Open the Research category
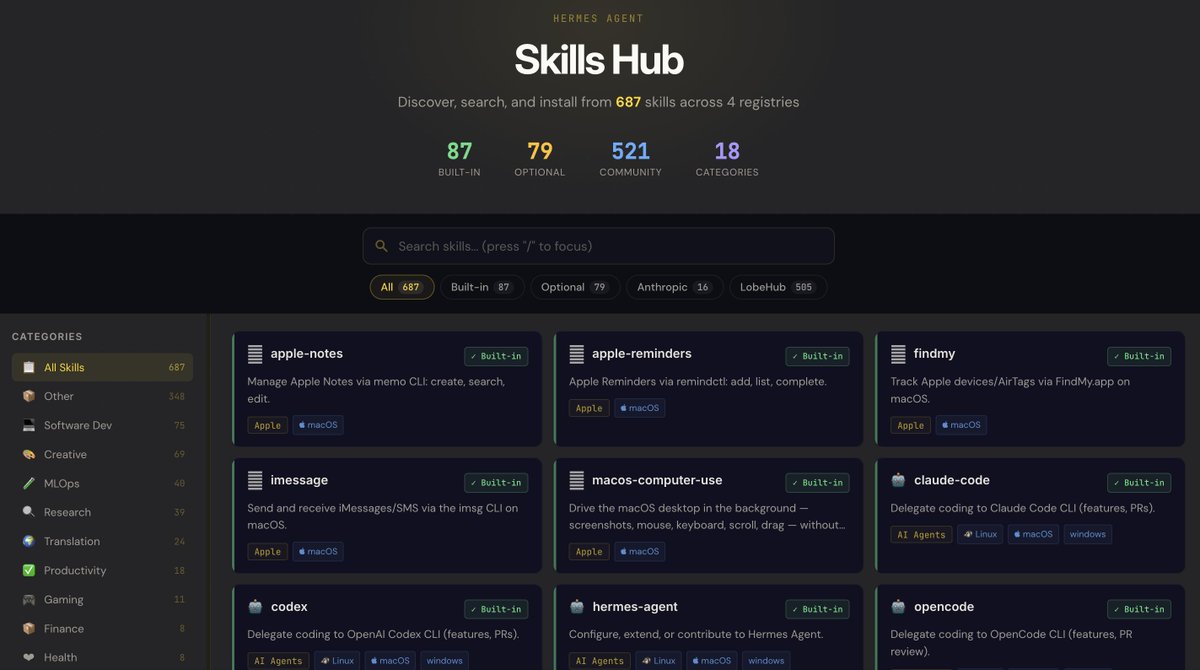Viewport: 1200px width, 670px height. (102, 512)
